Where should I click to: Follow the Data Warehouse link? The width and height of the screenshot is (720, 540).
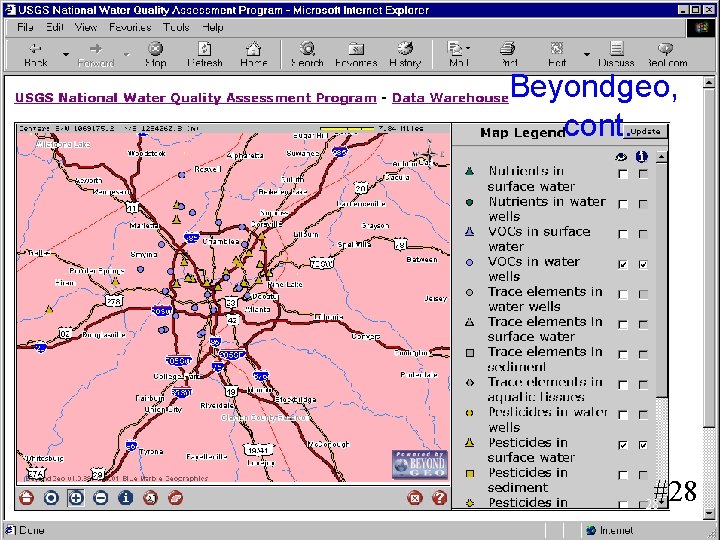tap(450, 98)
